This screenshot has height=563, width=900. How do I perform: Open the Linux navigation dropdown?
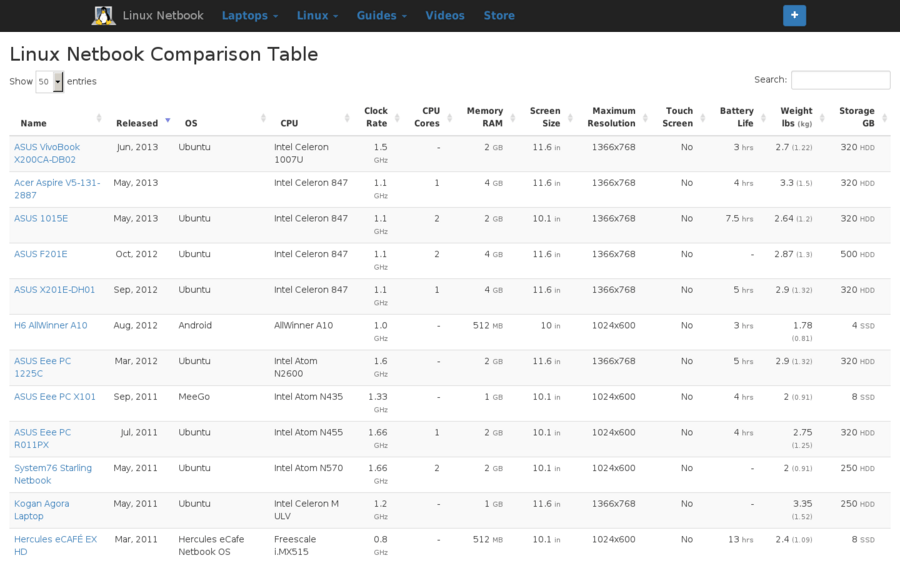[x=317, y=15]
